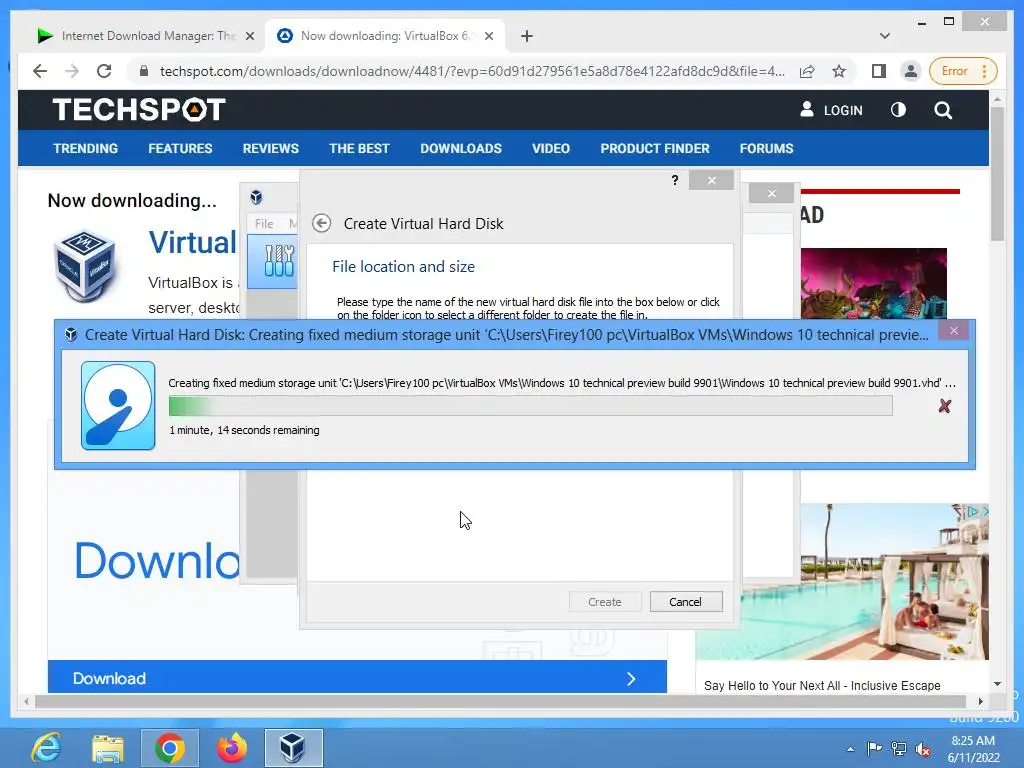Open FORUMS in TechSpot nav

click(x=767, y=148)
